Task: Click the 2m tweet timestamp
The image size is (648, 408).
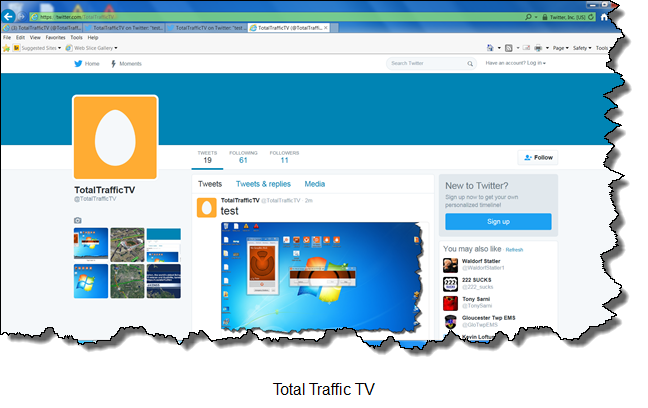Action: [309, 200]
